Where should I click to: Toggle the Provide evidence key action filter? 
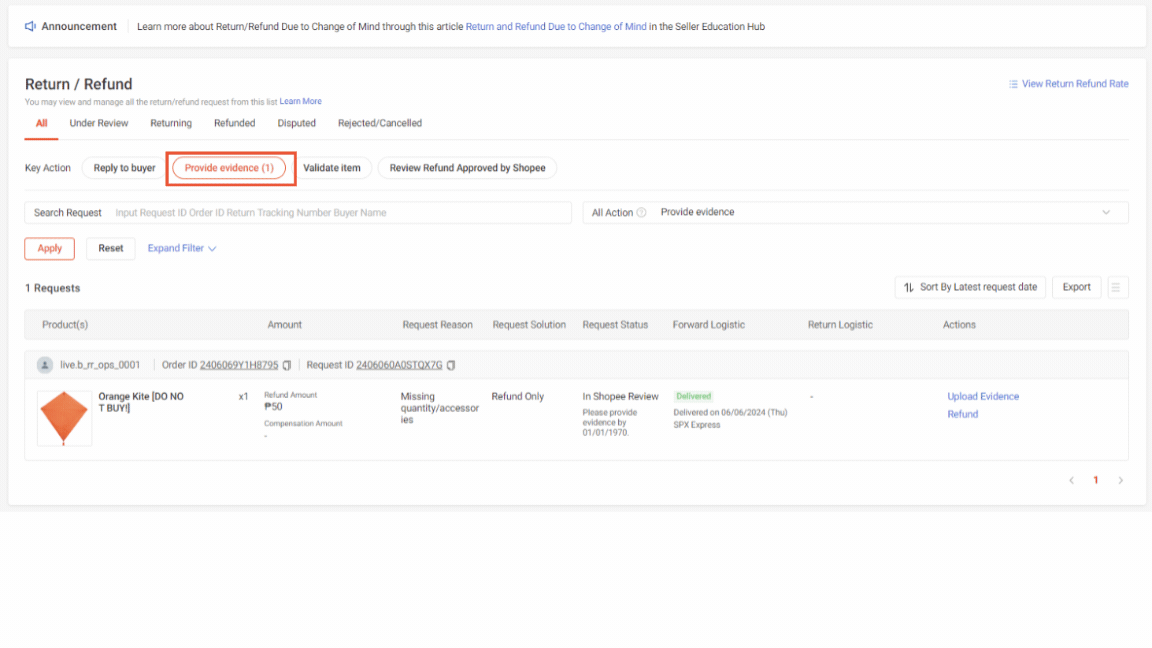[230, 167]
